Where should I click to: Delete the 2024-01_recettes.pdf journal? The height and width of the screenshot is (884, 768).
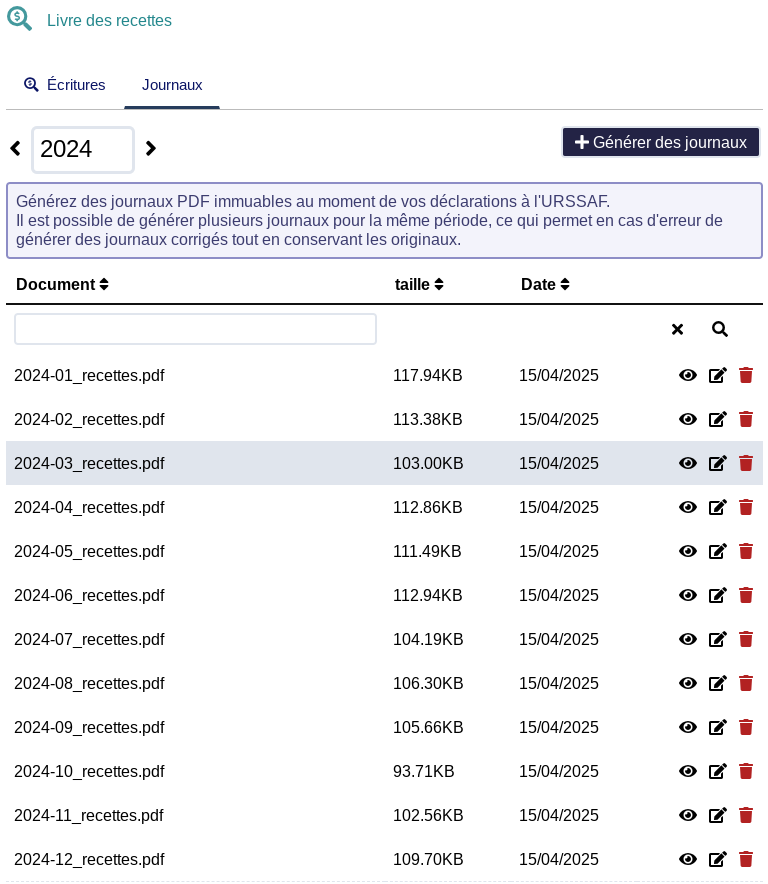(x=745, y=375)
